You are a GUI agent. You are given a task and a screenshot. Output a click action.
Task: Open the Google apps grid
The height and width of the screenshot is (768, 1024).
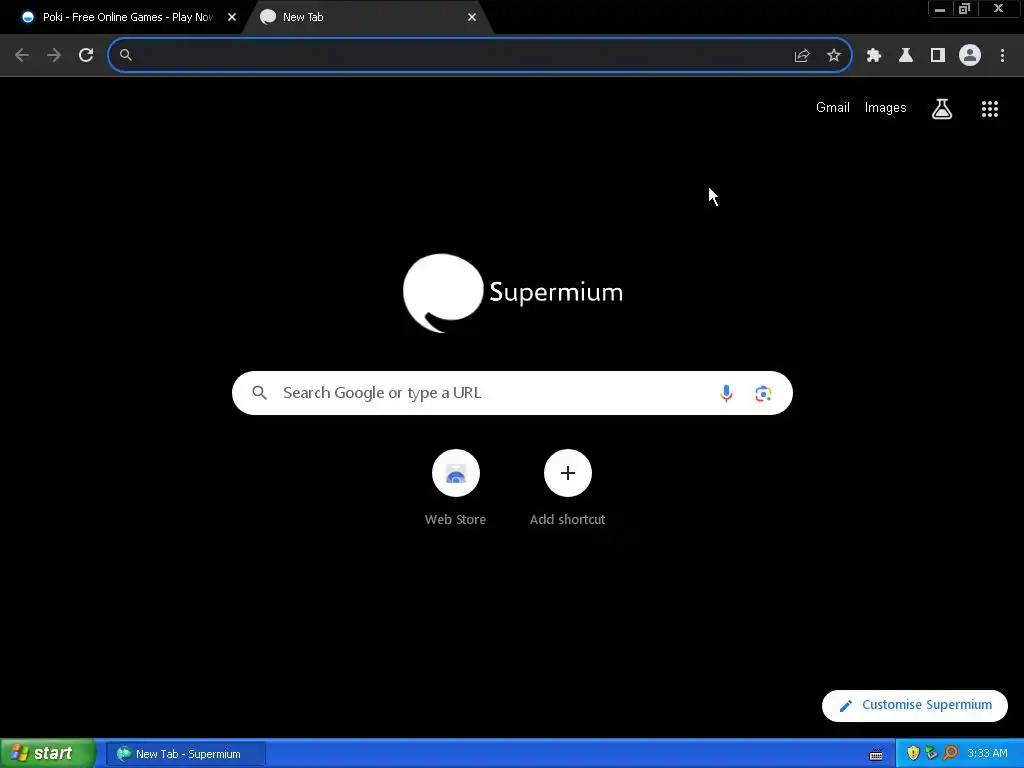point(990,109)
